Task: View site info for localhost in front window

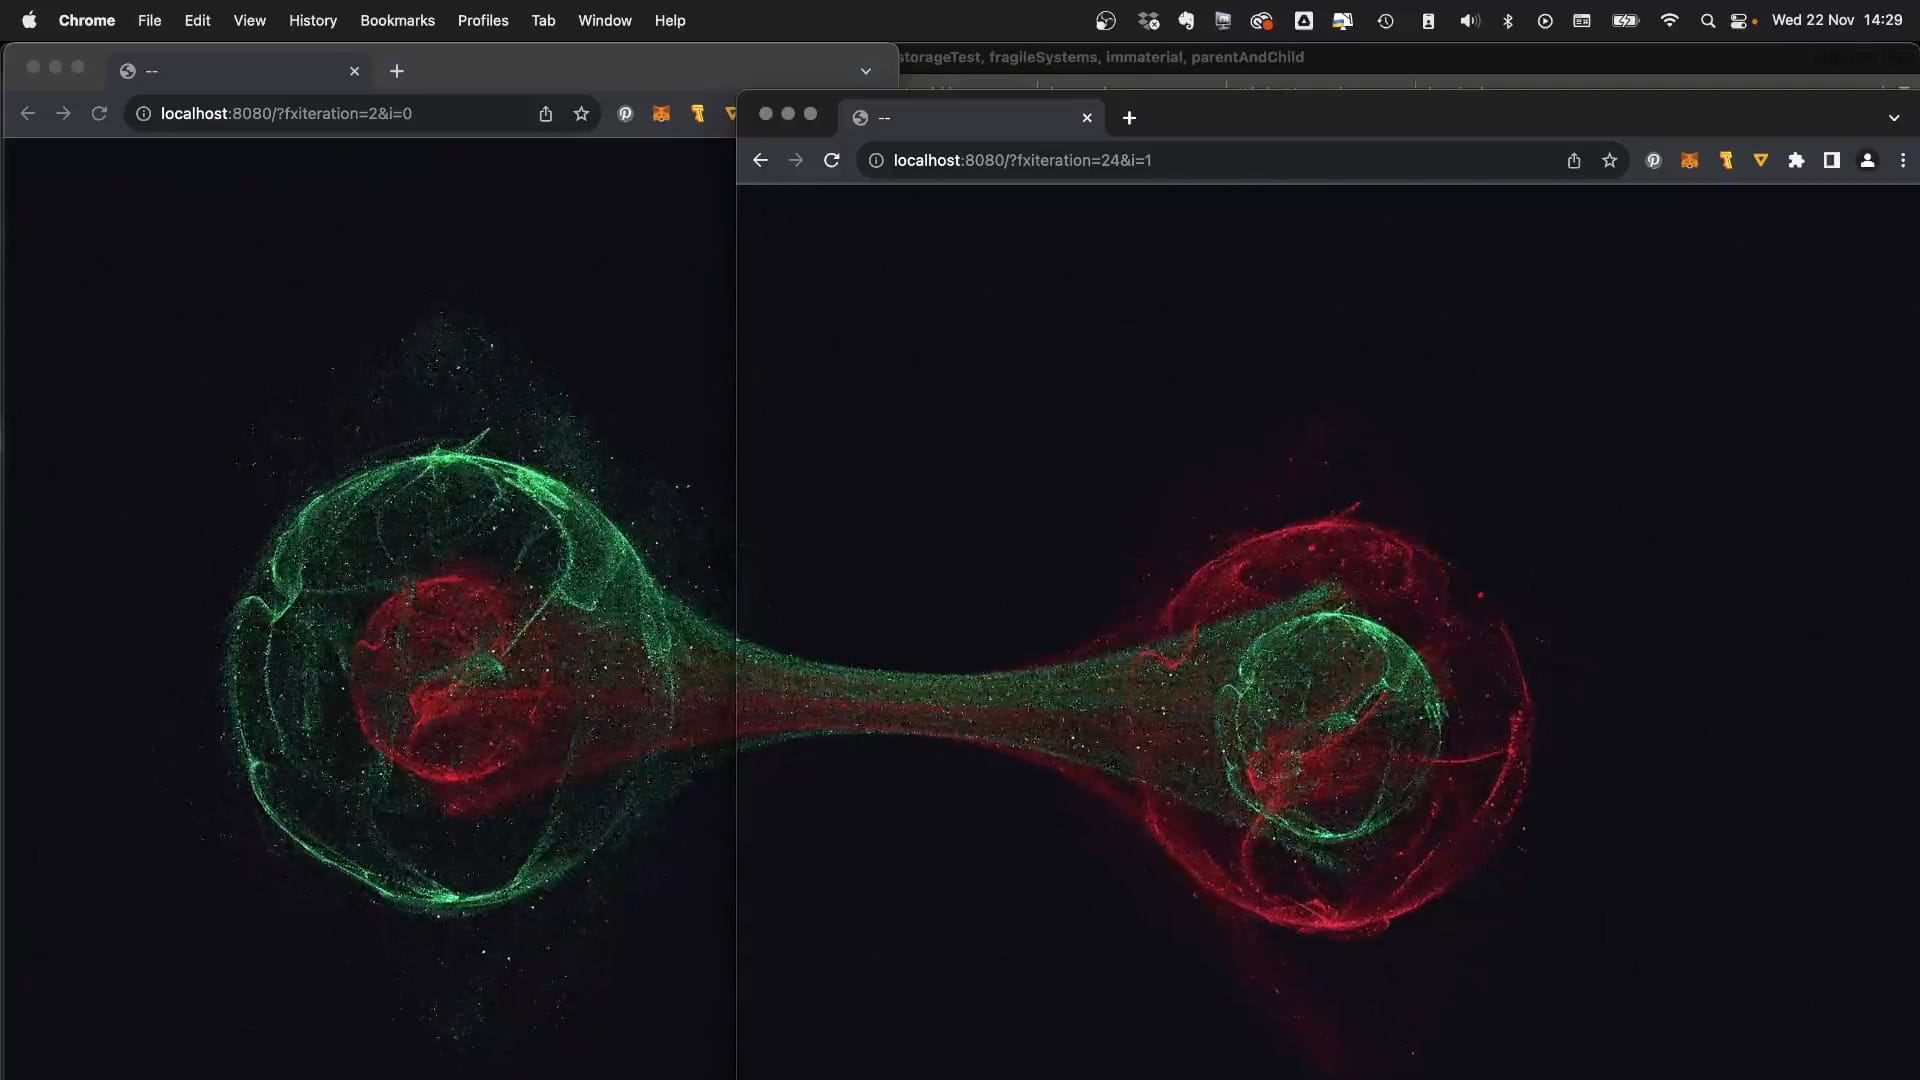Action: tap(876, 160)
